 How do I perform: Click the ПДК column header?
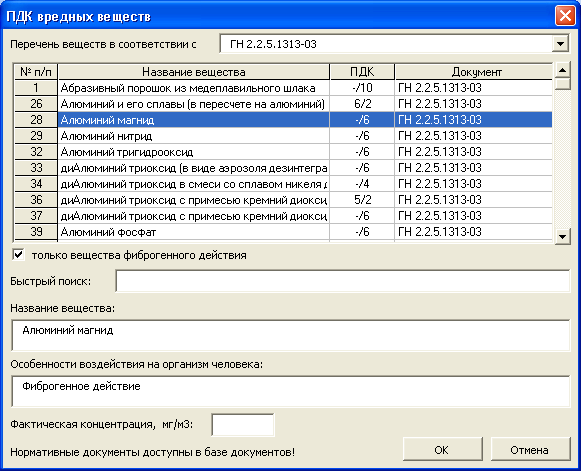tap(362, 72)
